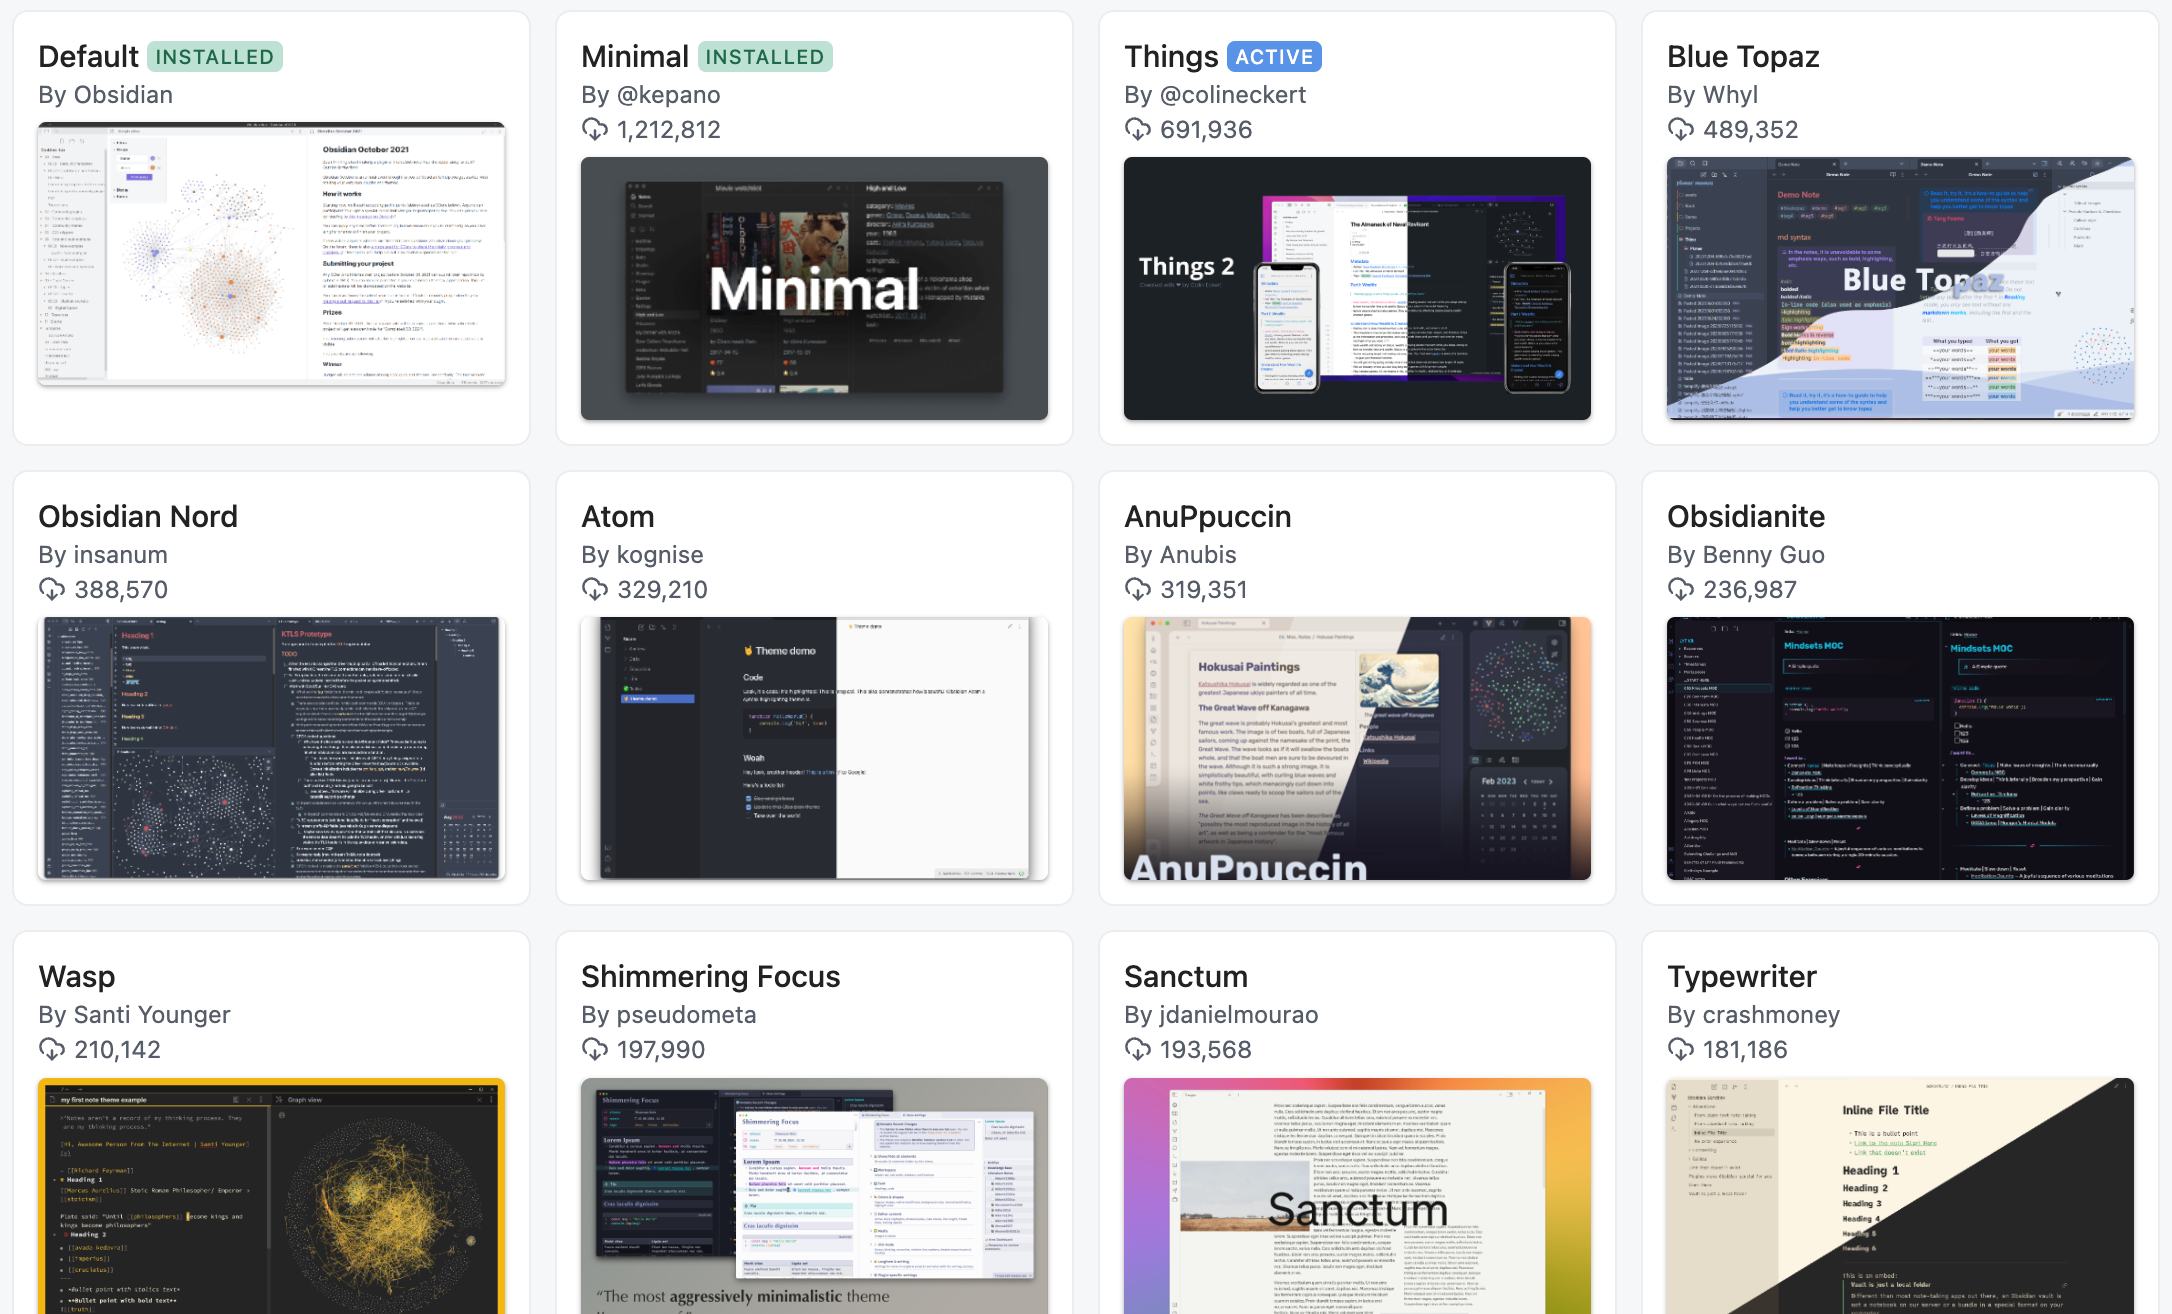This screenshot has width=2172, height=1314.
Task: Click author text By crashmoney
Action: coord(1754,1015)
